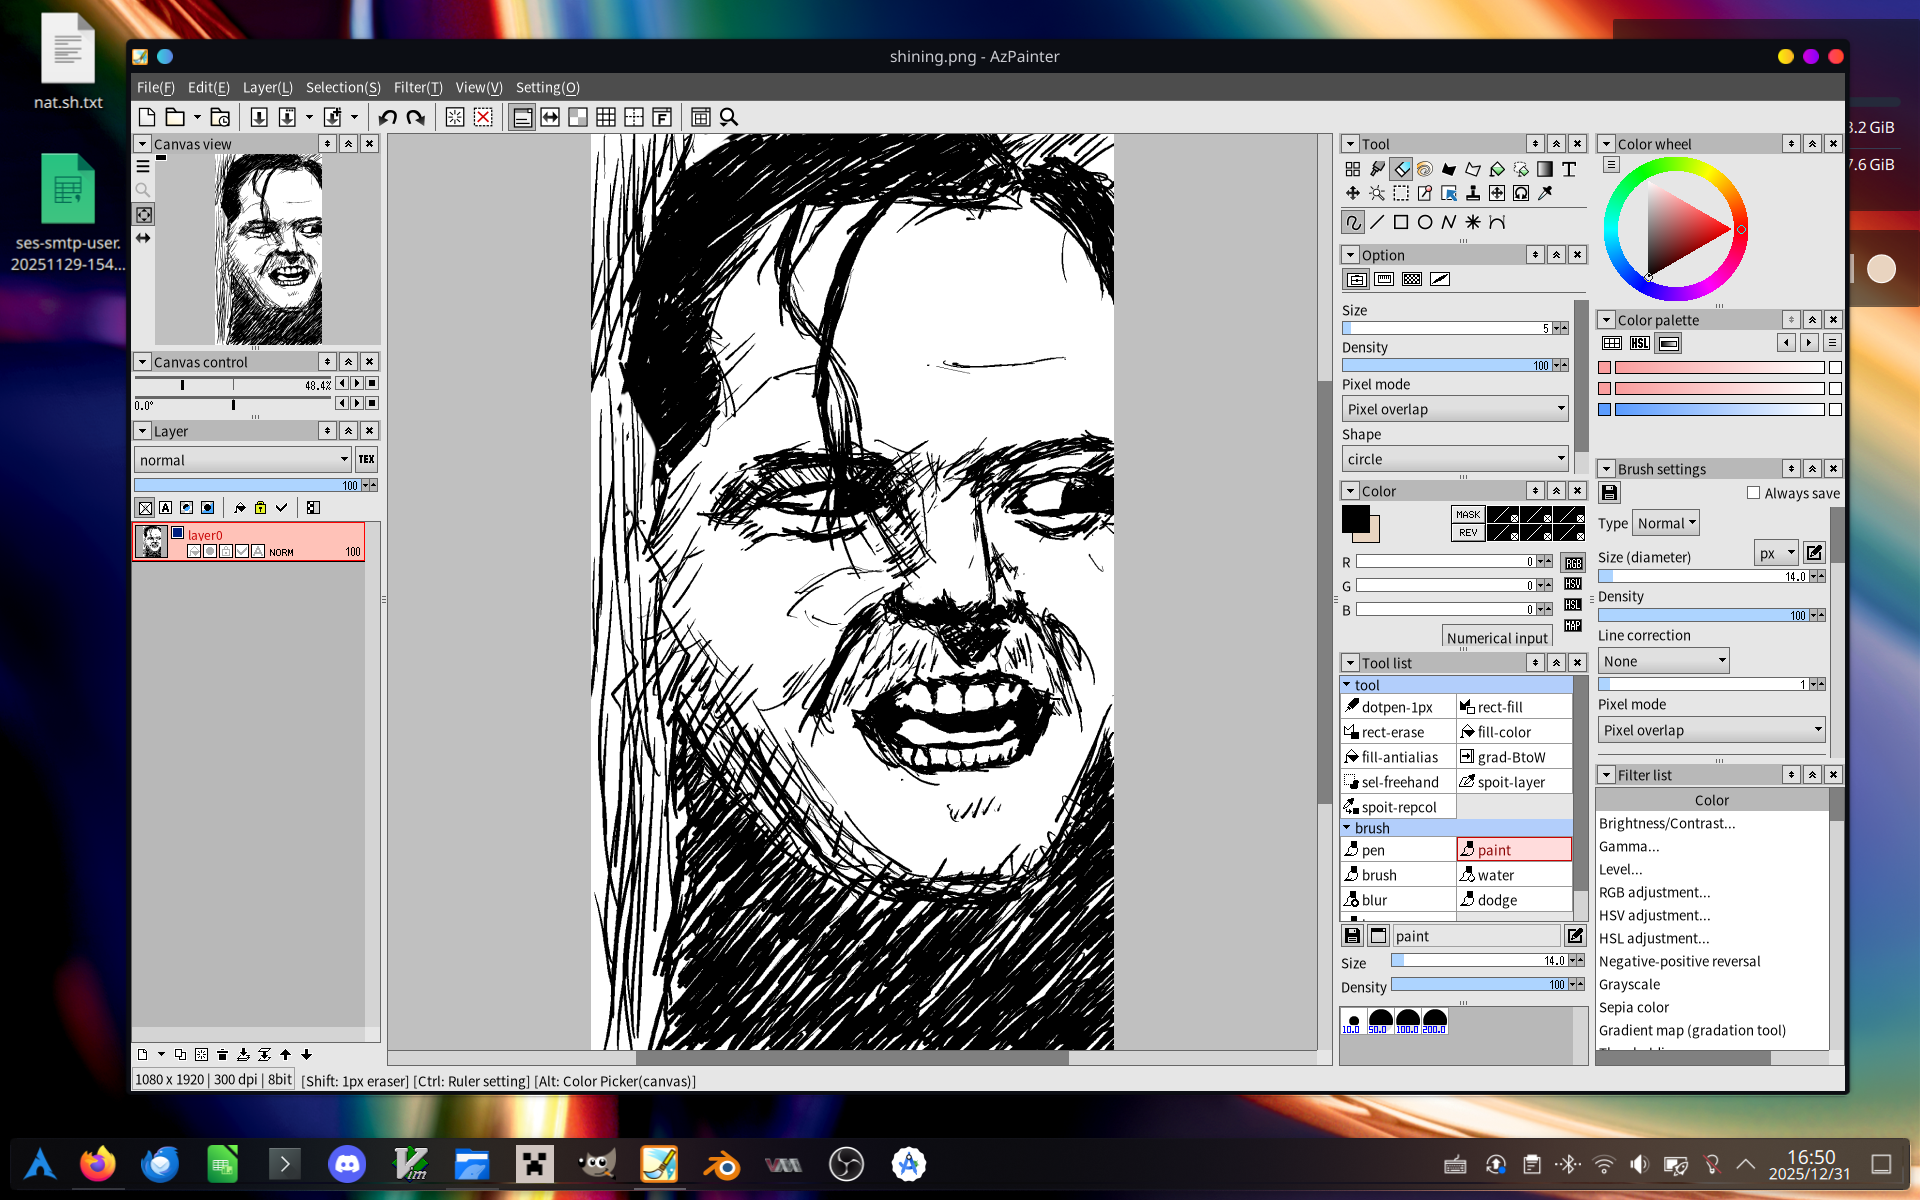Open the Filter(T) menu
This screenshot has height=1200, width=1920.
[x=417, y=87]
